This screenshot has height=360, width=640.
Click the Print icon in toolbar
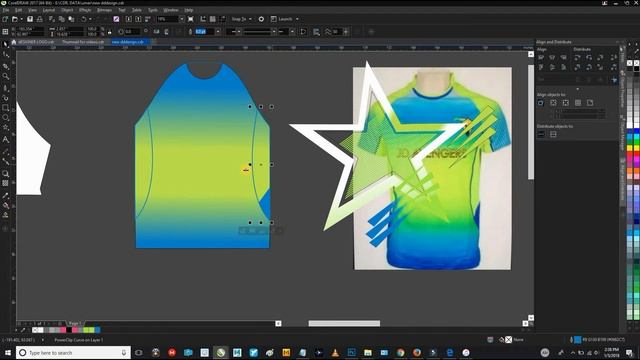pos(40,19)
